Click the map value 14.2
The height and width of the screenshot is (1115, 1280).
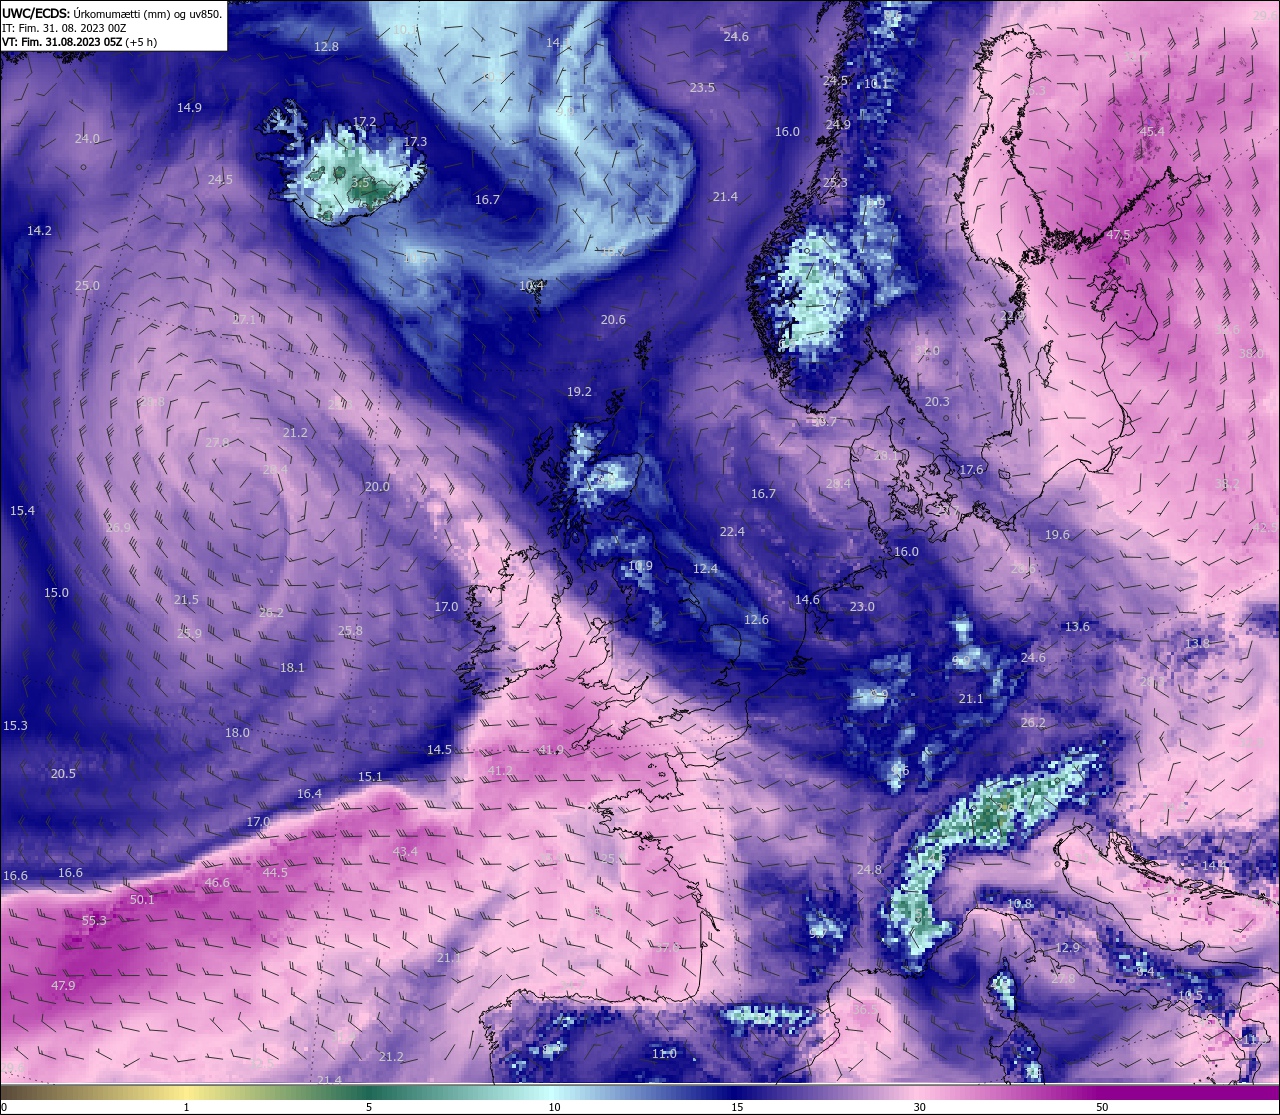point(39,230)
